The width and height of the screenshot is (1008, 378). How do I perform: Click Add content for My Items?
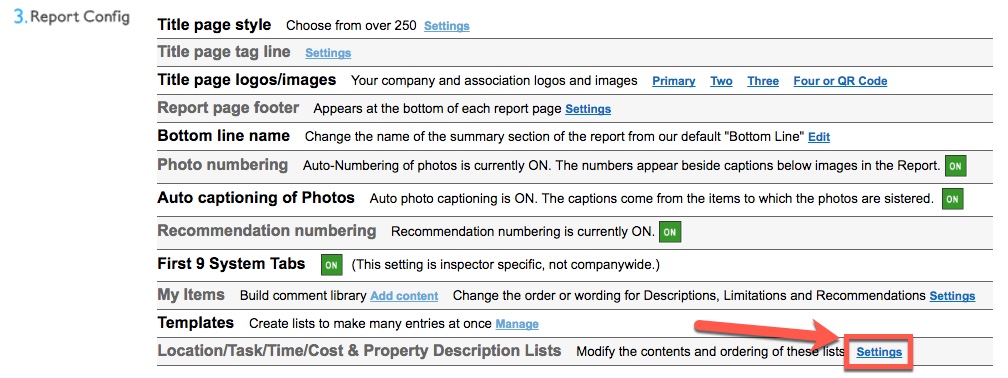click(404, 296)
